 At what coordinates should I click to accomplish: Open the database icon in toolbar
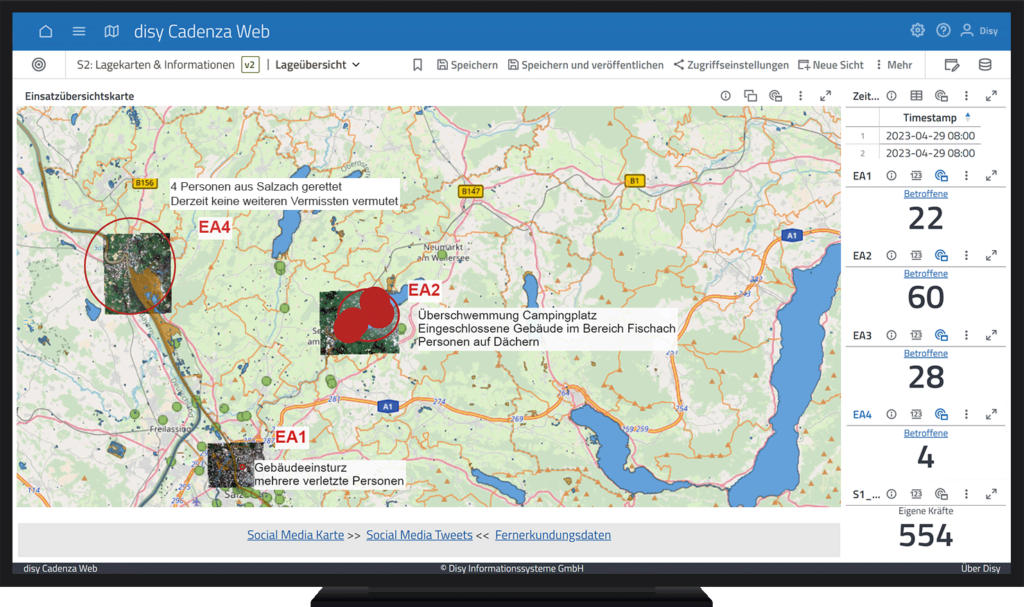tap(985, 65)
